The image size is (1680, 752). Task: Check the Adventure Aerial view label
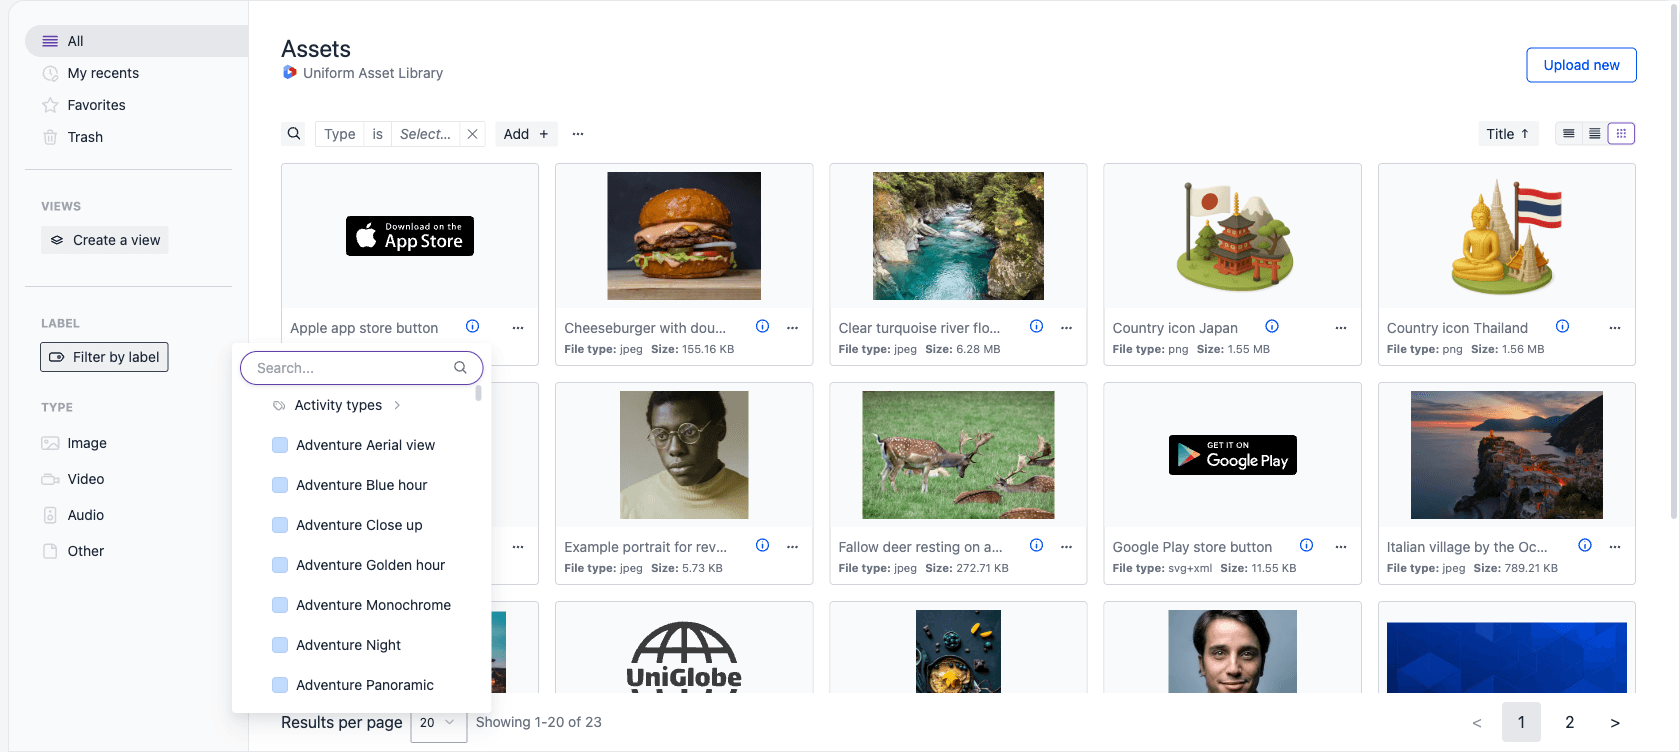[280, 445]
